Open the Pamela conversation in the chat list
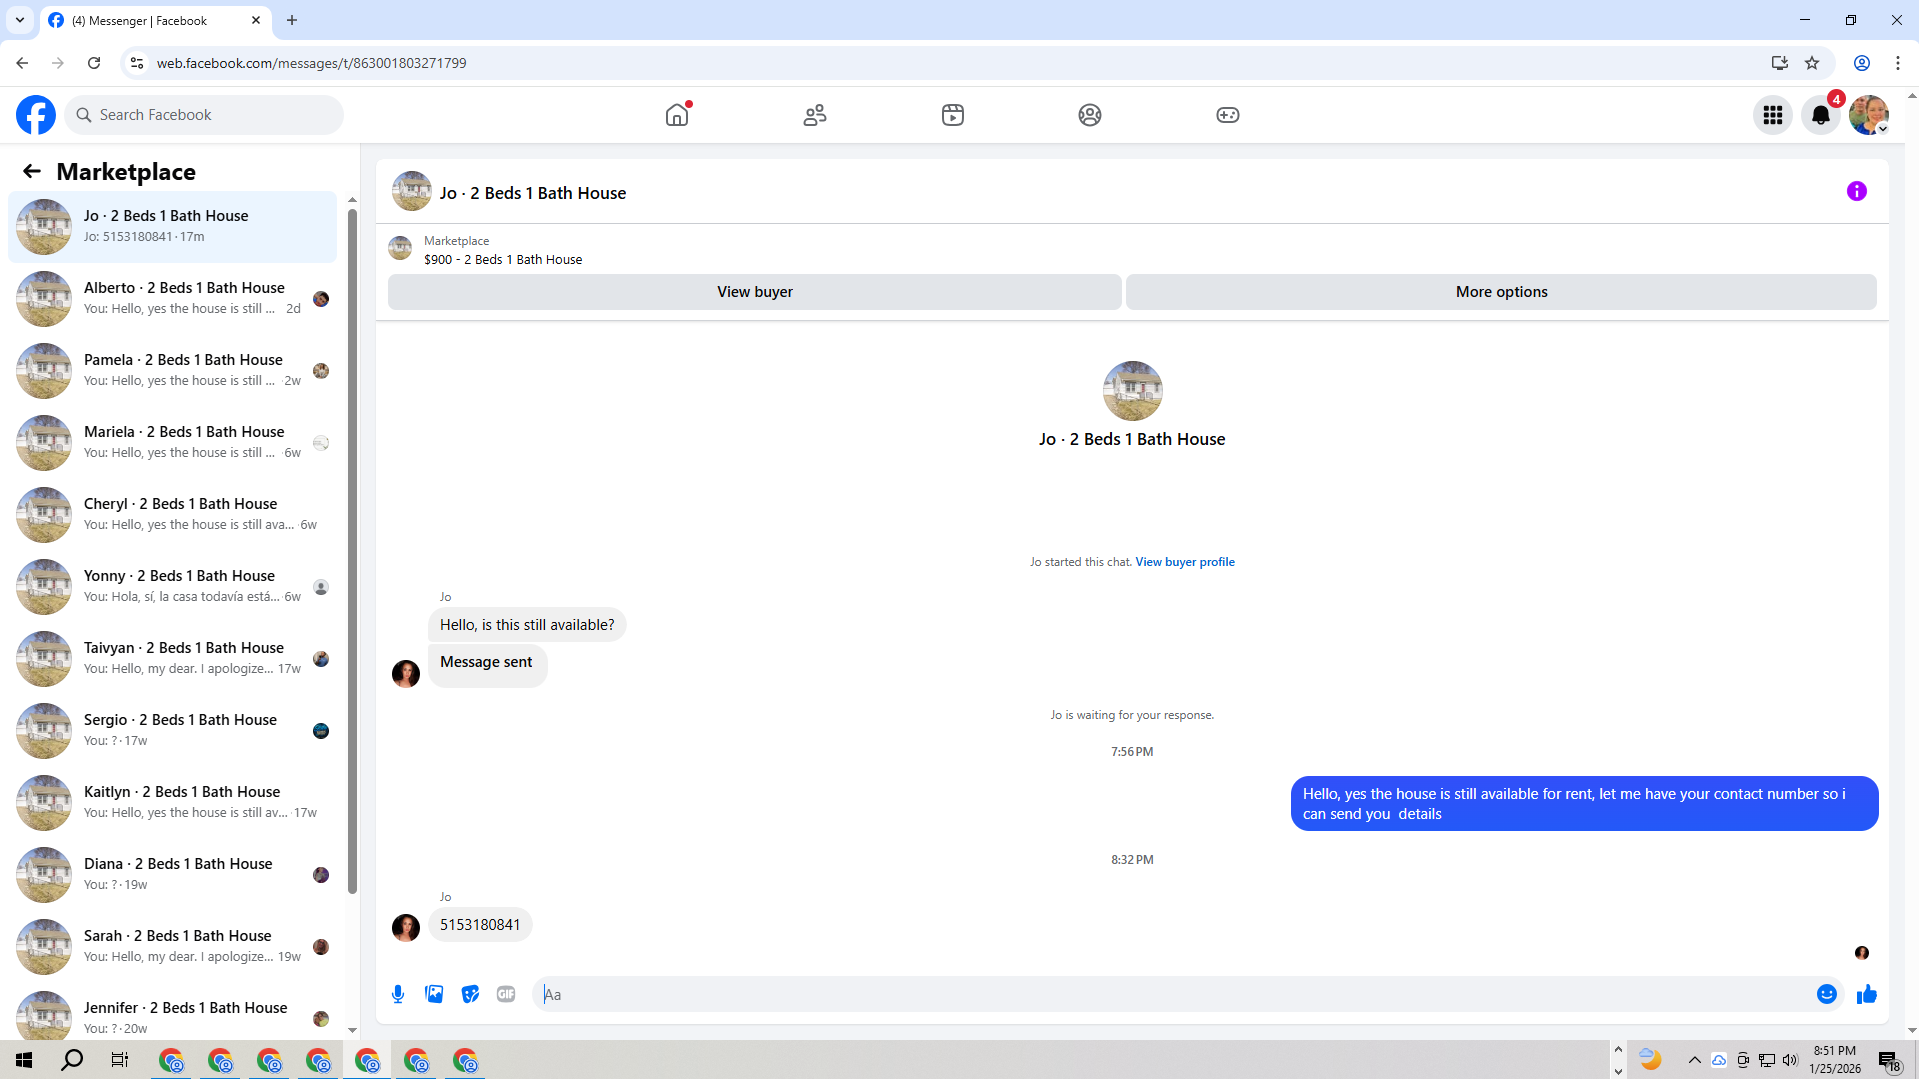The width and height of the screenshot is (1919, 1079). pyautogui.click(x=172, y=371)
